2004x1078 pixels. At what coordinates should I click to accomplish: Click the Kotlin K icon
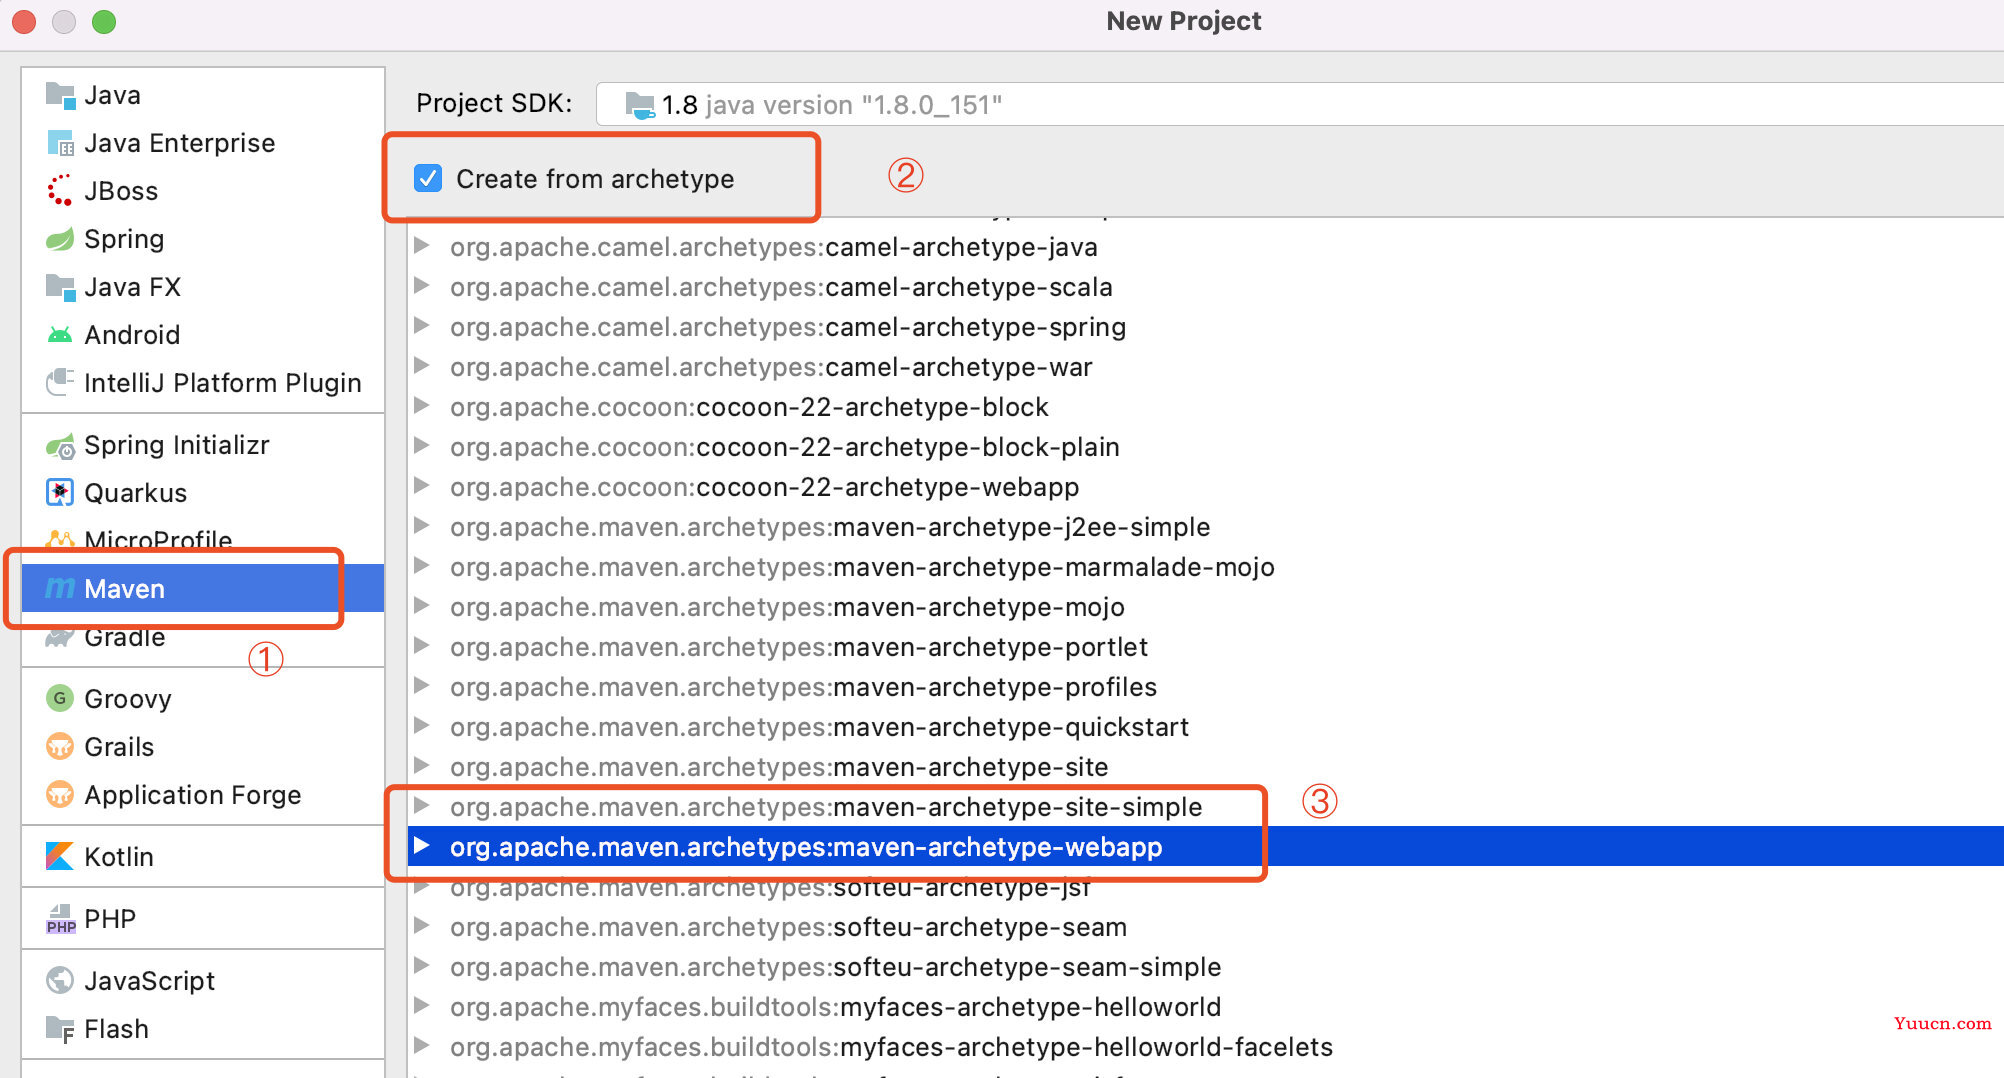coord(60,857)
